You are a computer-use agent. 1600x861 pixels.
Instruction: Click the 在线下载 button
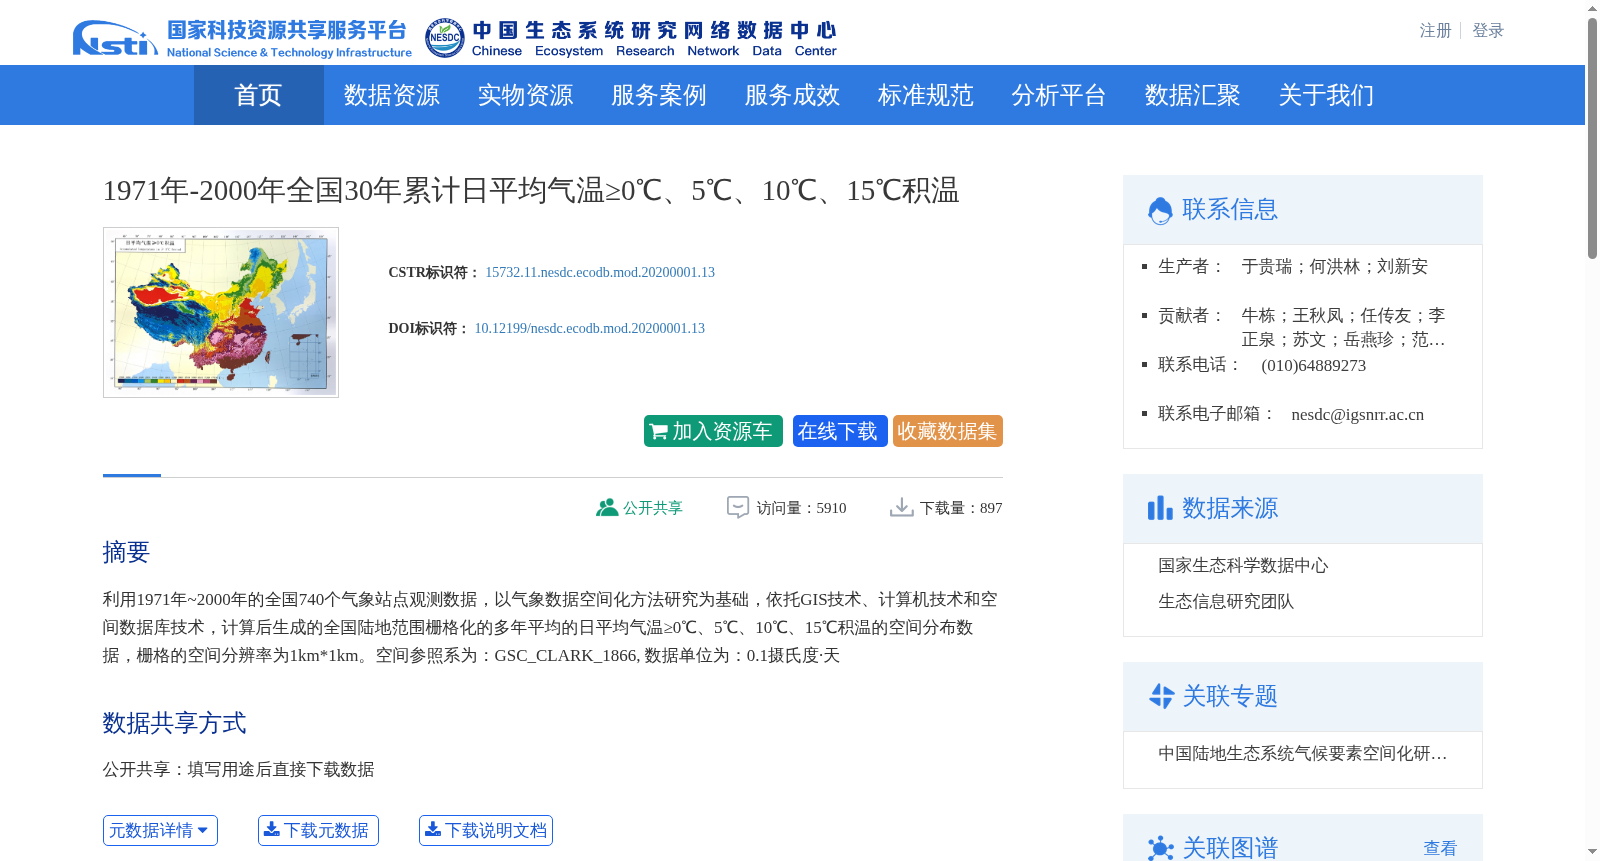(x=840, y=431)
